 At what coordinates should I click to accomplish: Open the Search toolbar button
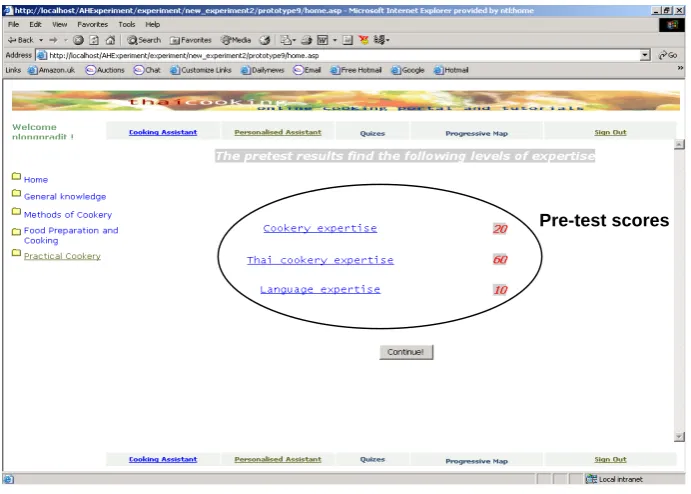144,40
